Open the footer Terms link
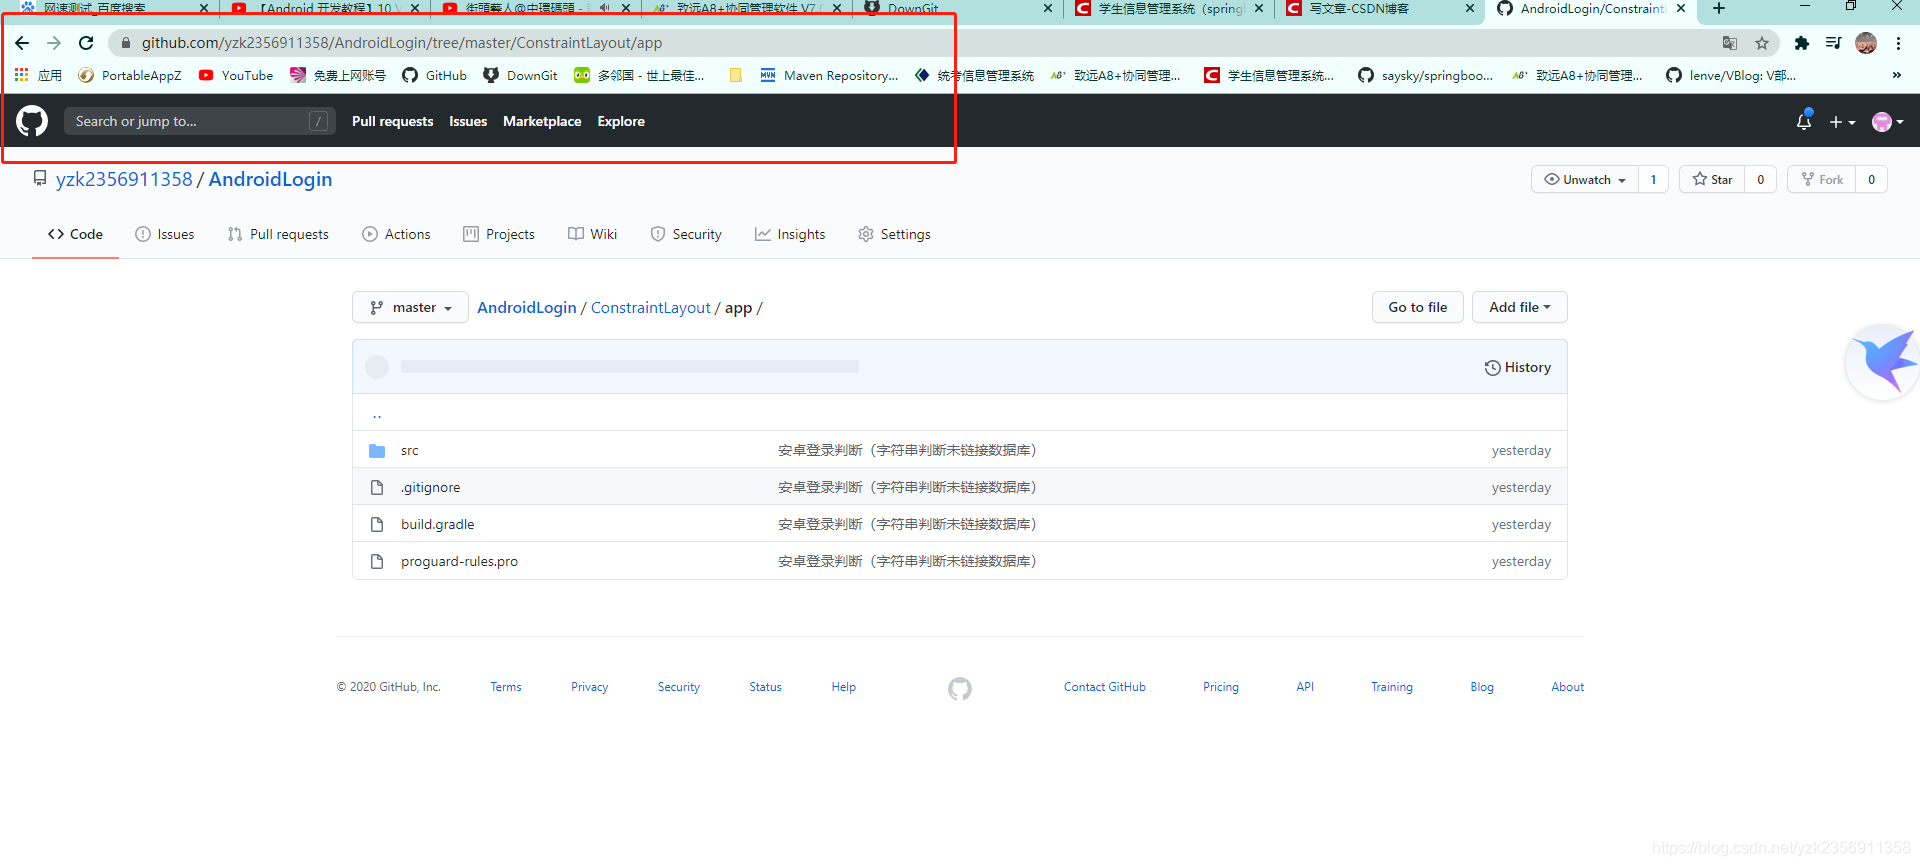The height and width of the screenshot is (866, 1920). click(506, 687)
